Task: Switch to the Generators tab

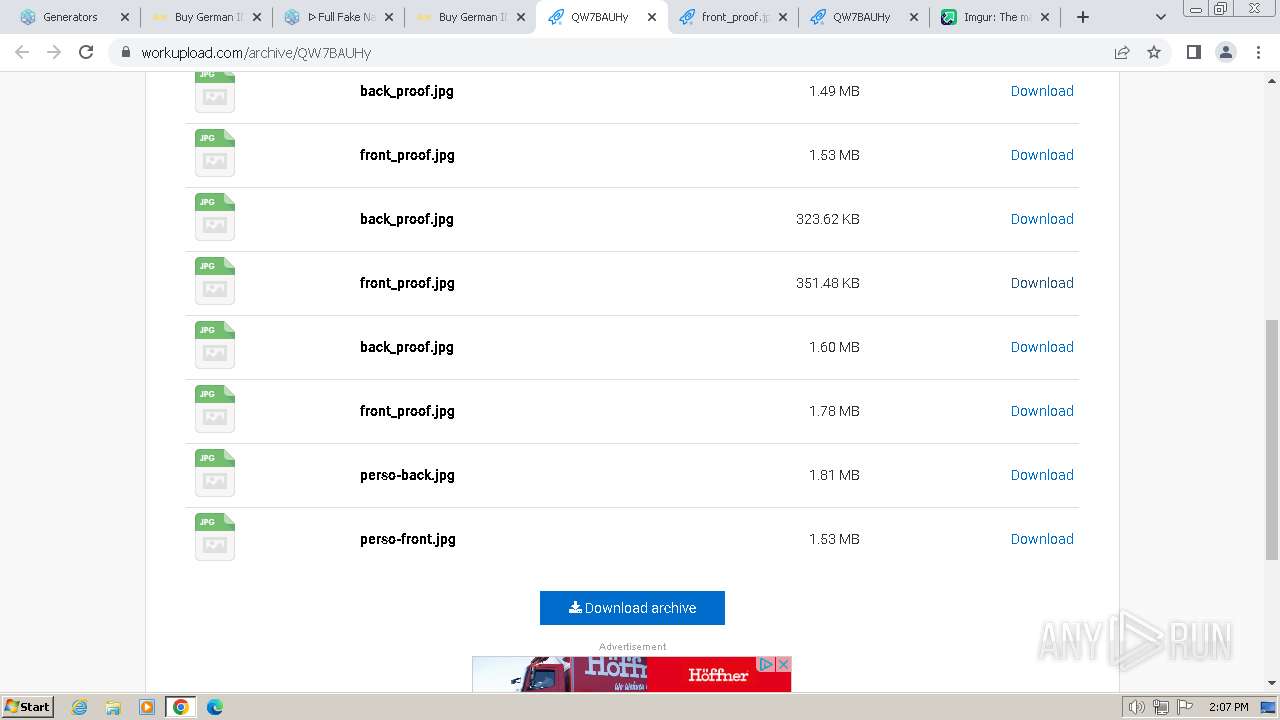Action: 75,17
